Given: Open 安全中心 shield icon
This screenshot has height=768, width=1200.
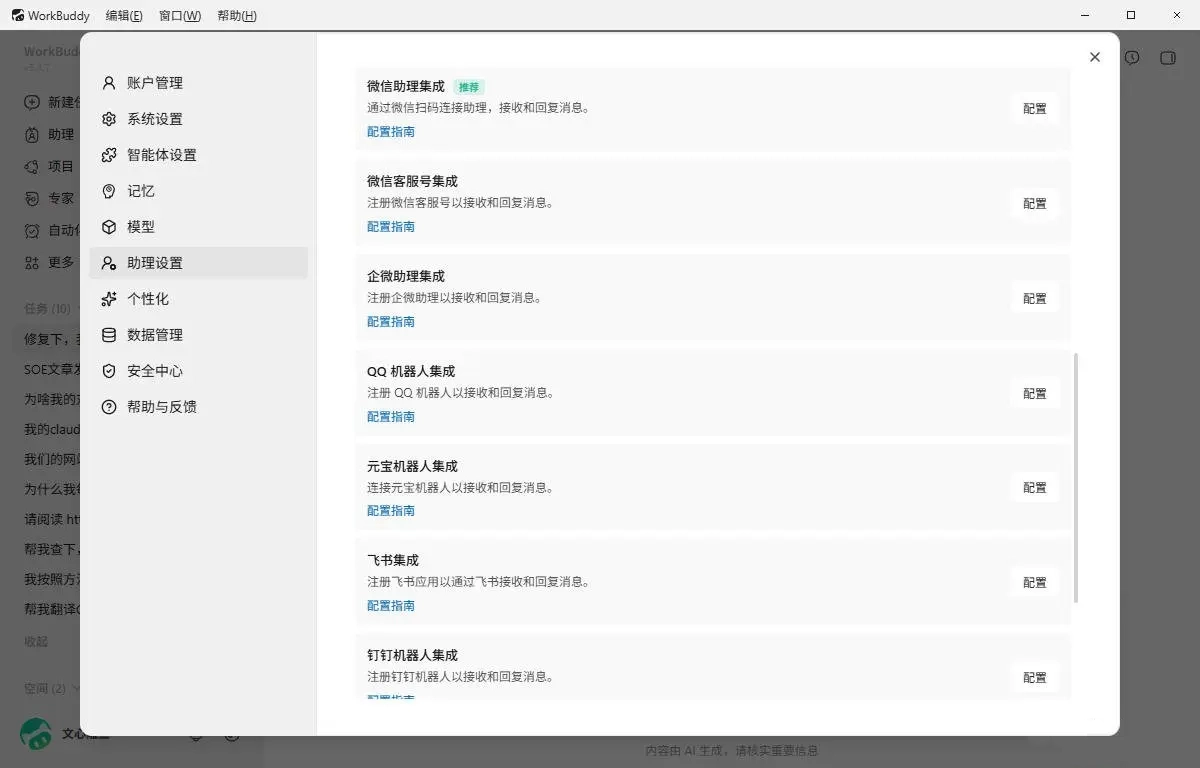Looking at the screenshot, I should pos(109,371).
